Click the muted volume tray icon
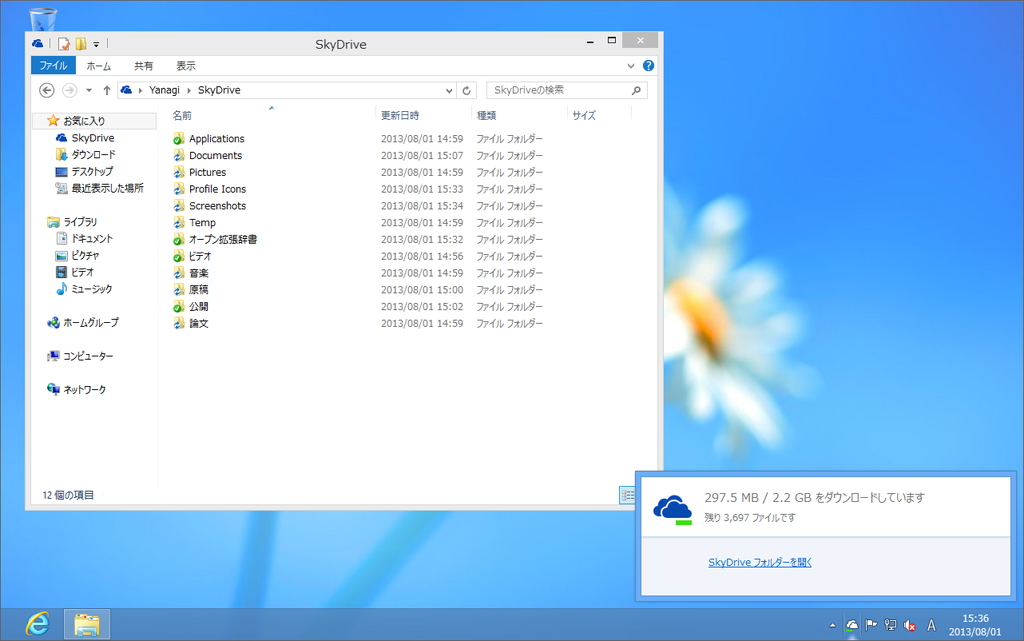This screenshot has width=1024, height=641. pos(910,625)
